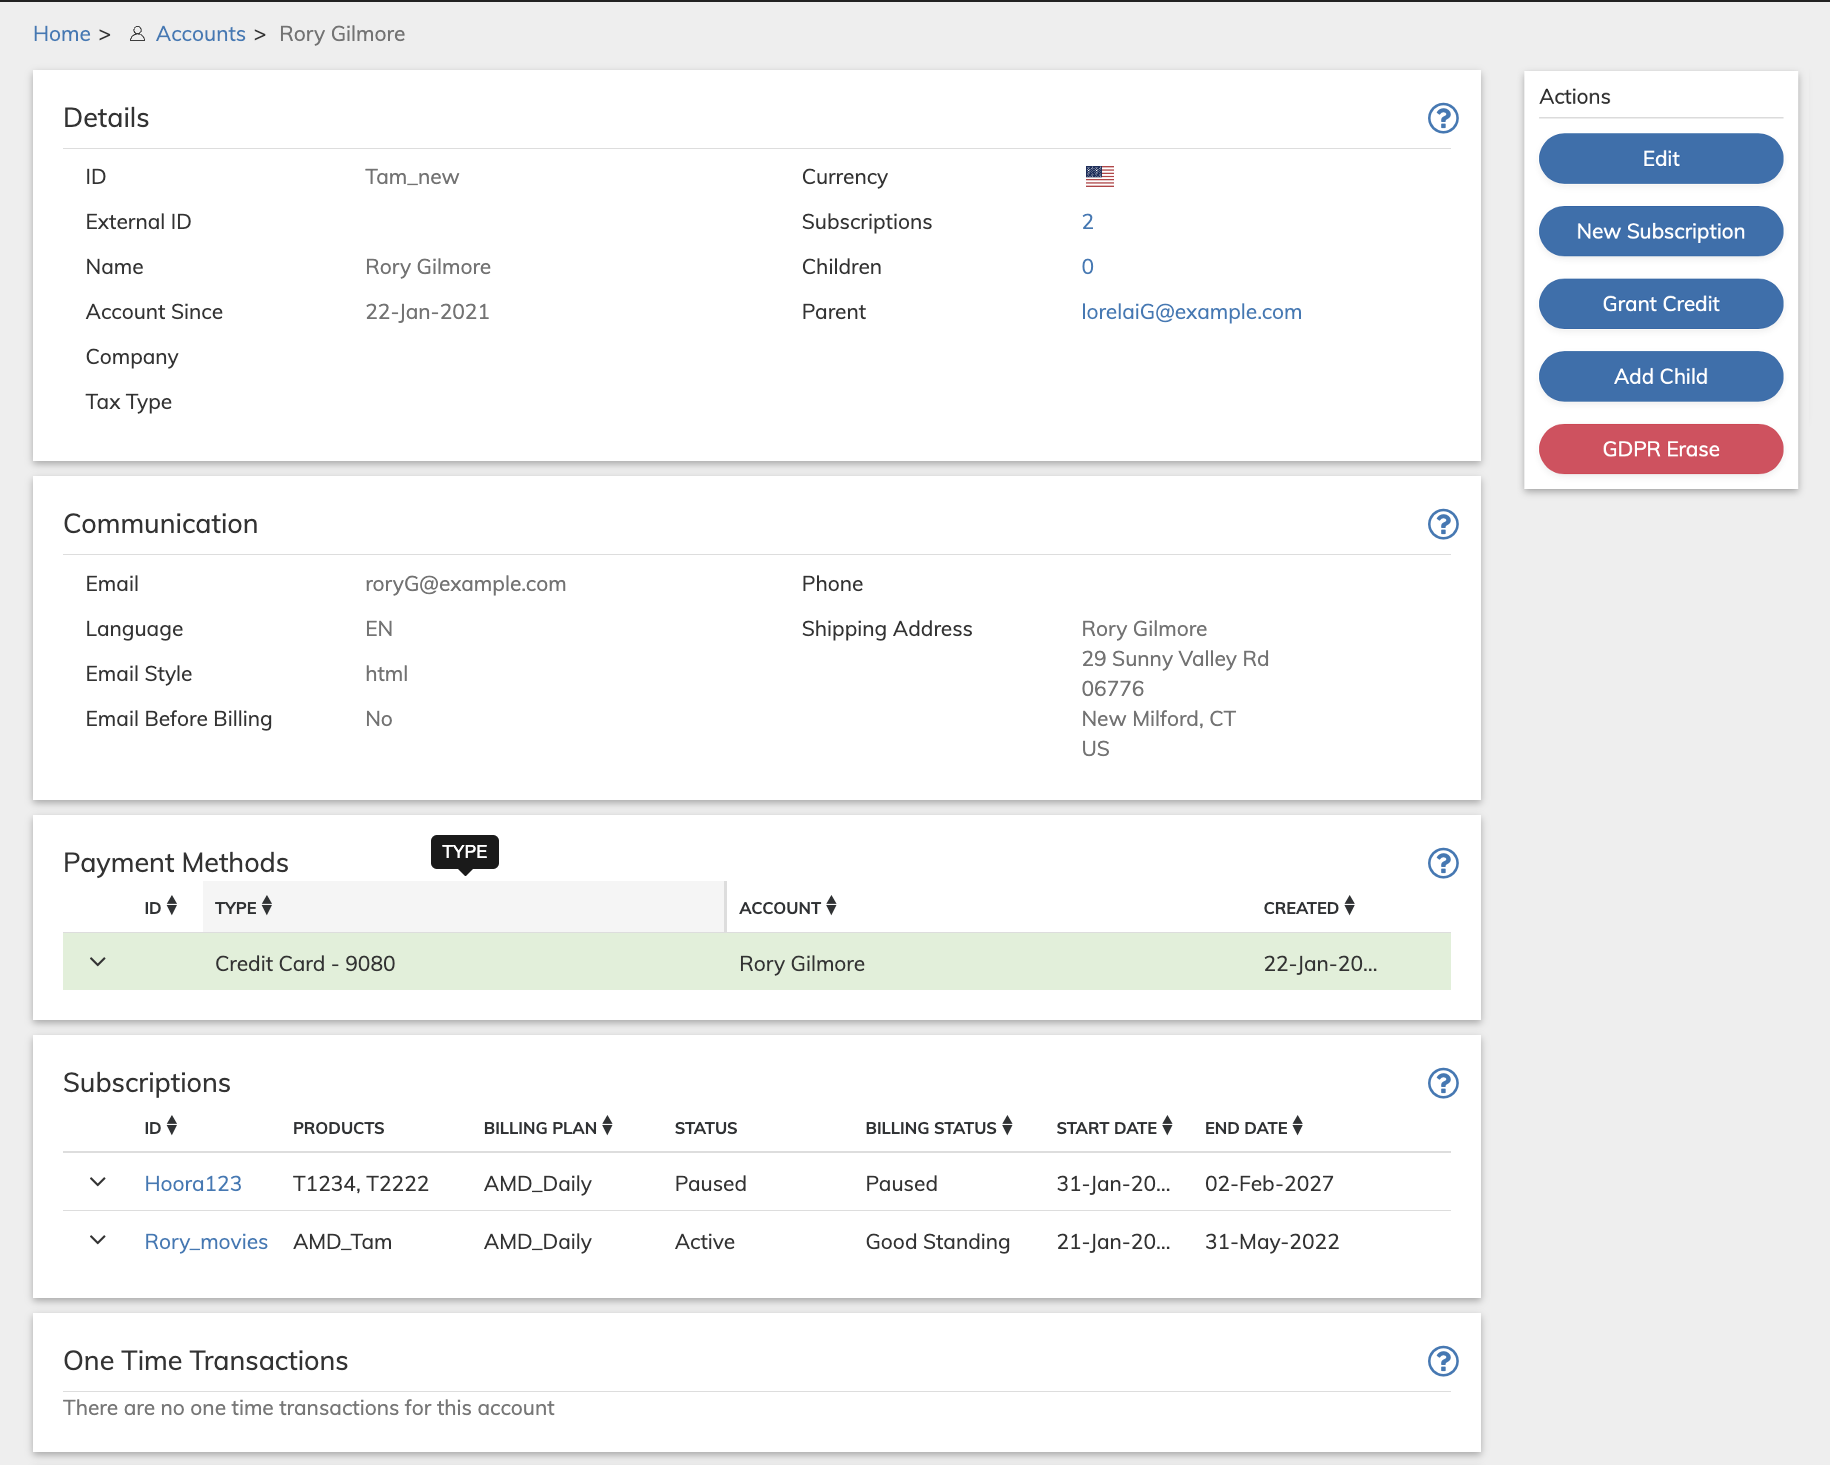
Task: Click the email roryG@example.com
Action: tap(466, 584)
